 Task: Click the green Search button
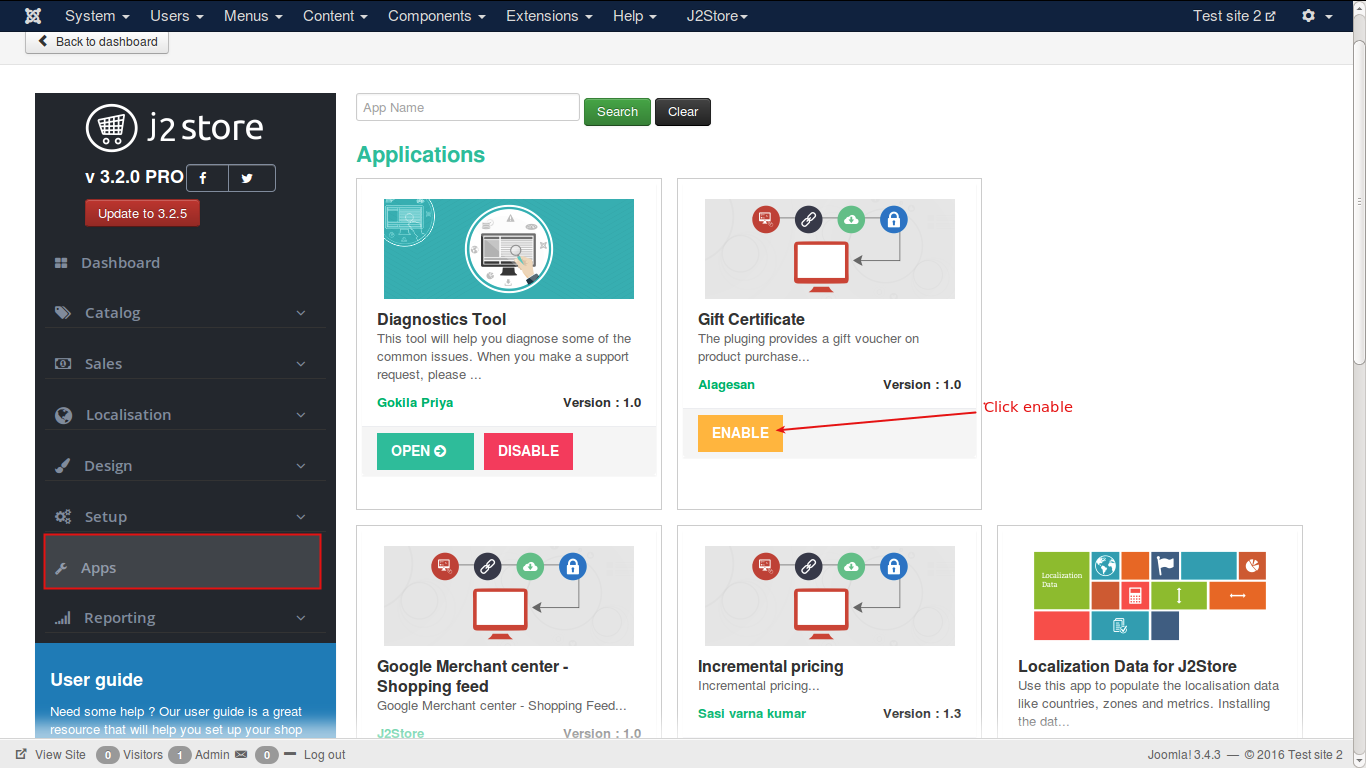point(617,112)
